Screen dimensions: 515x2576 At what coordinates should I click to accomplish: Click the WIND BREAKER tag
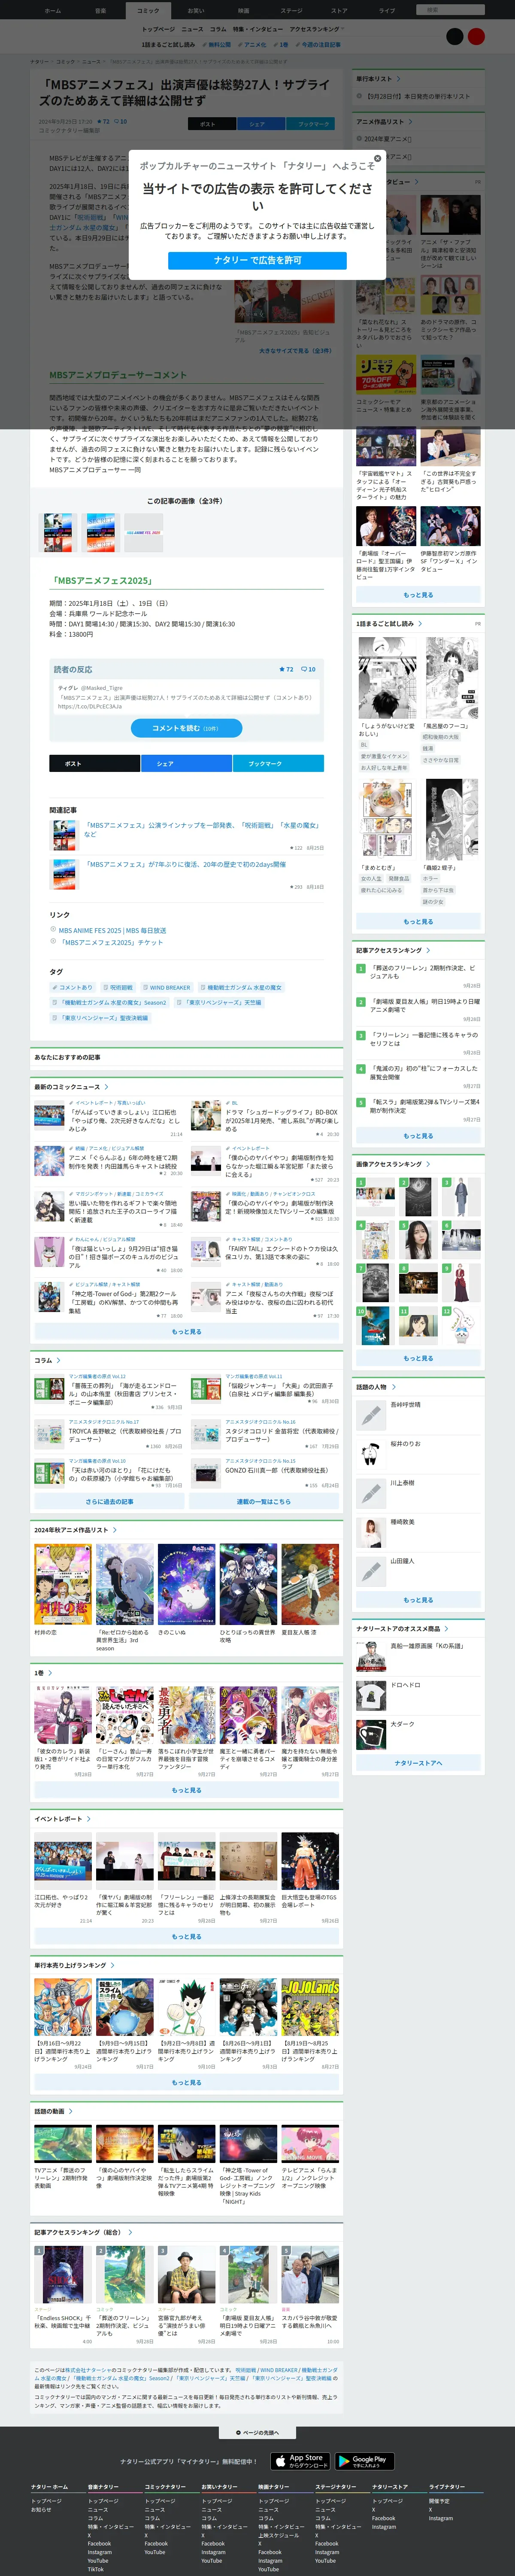(x=166, y=987)
